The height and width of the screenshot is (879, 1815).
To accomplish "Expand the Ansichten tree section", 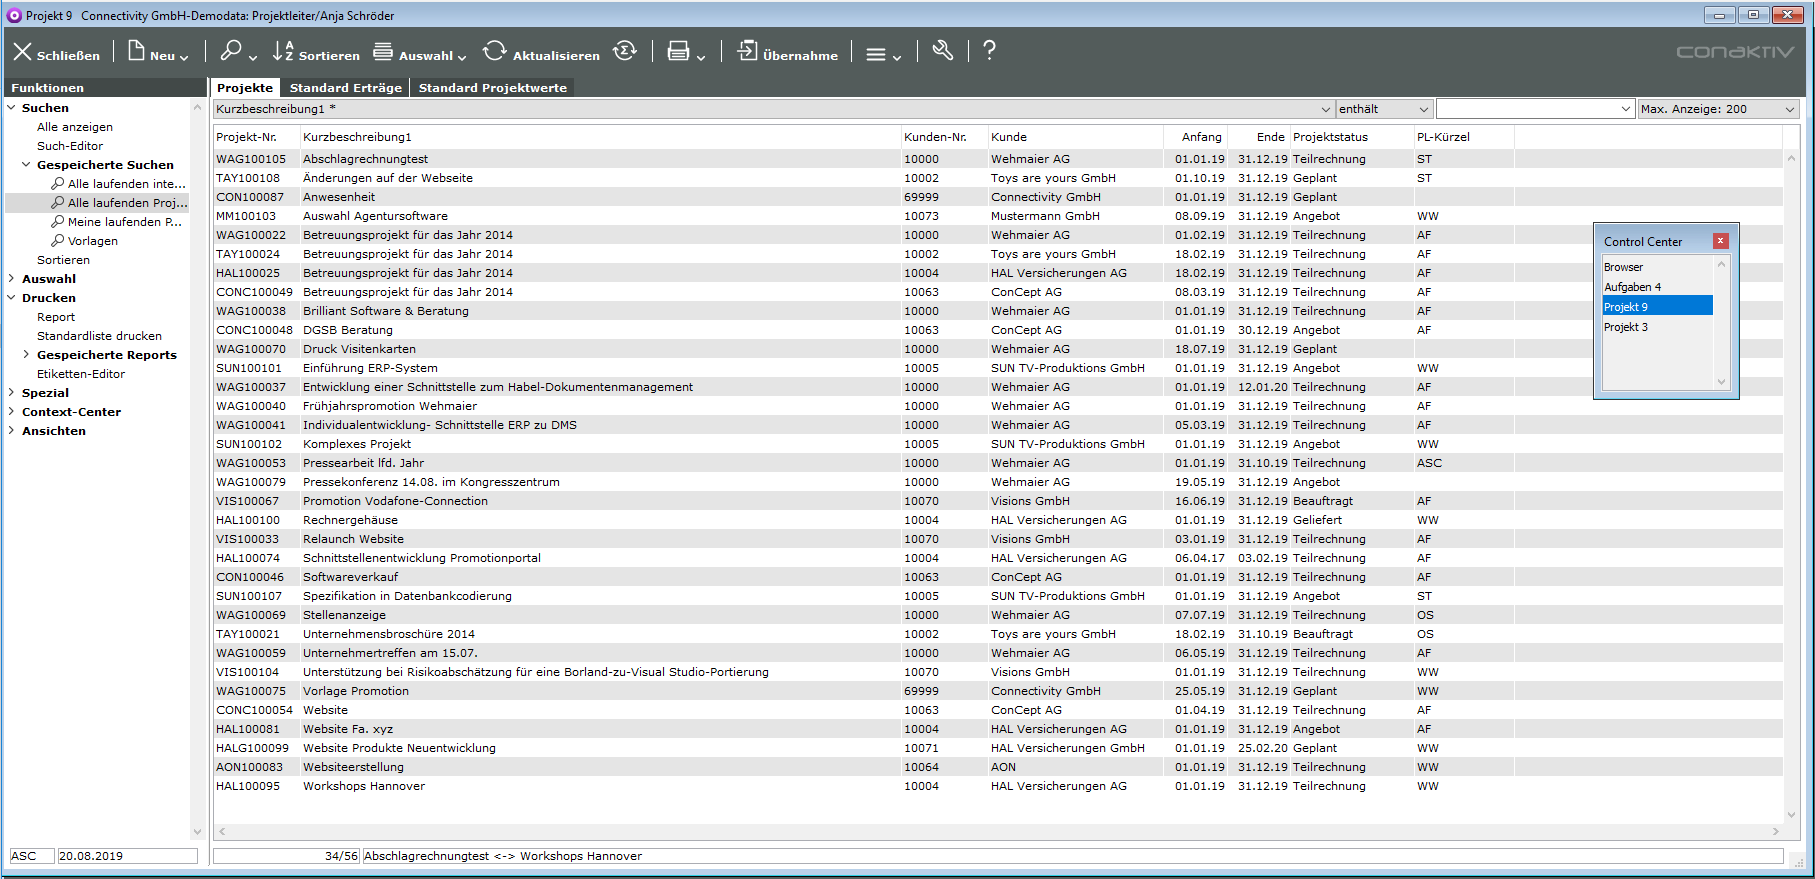I will tap(11, 430).
